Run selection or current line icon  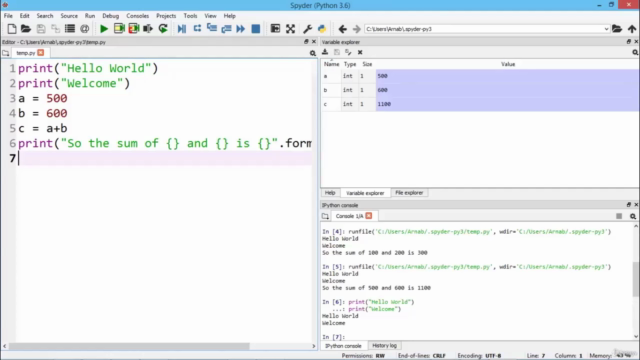pyautogui.click(x=148, y=29)
